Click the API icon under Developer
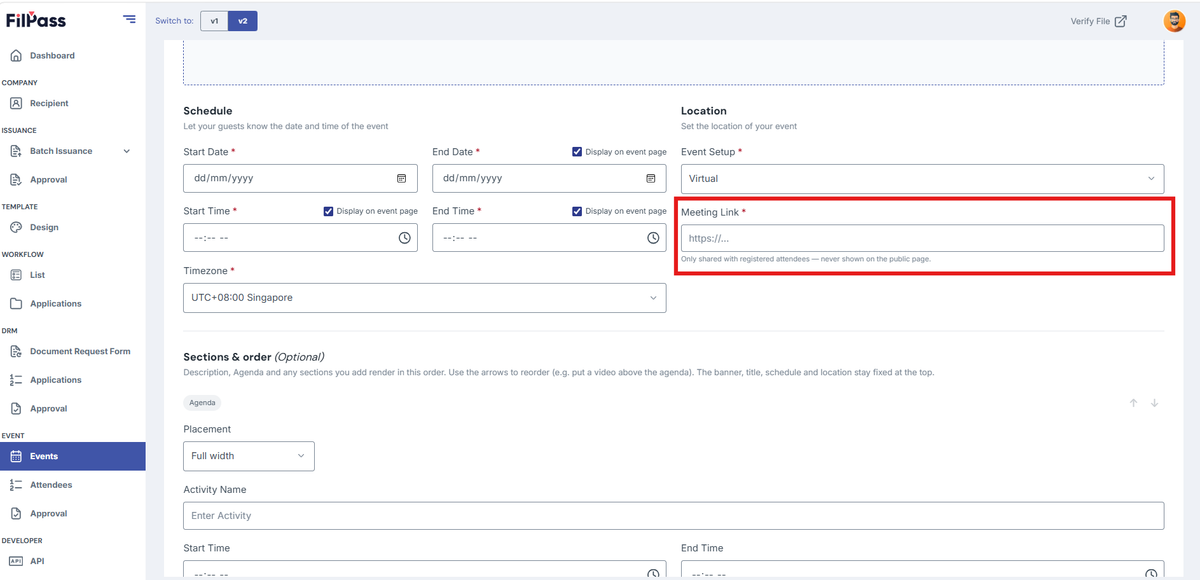1200x580 pixels. [x=15, y=561]
